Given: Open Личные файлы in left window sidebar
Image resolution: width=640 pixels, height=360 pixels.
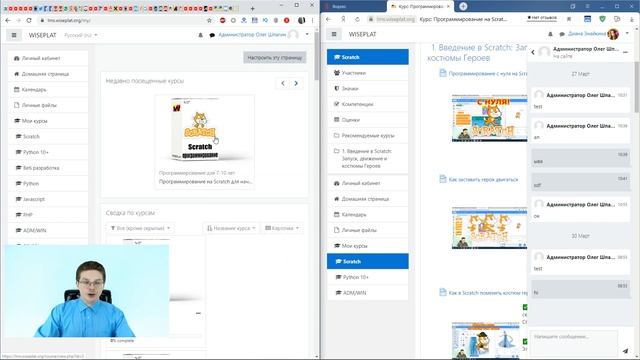Looking at the screenshot, I should click(x=48, y=105).
